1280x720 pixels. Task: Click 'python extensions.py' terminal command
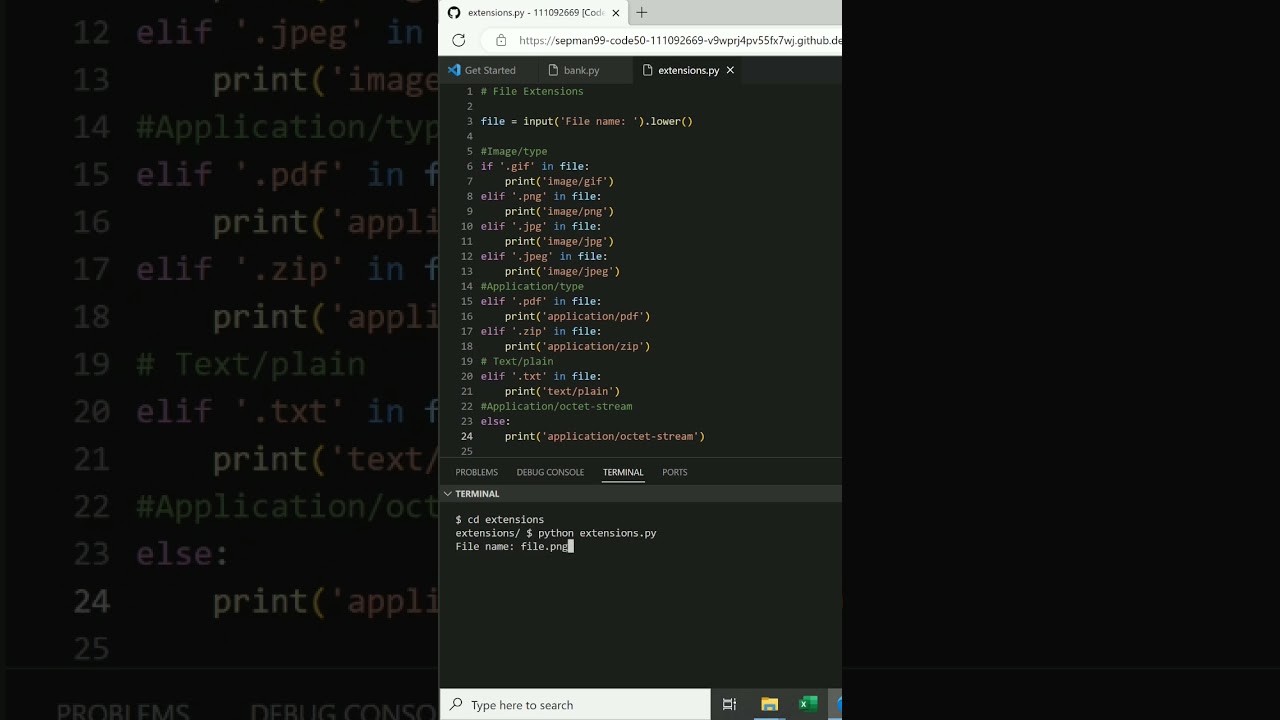point(597,533)
